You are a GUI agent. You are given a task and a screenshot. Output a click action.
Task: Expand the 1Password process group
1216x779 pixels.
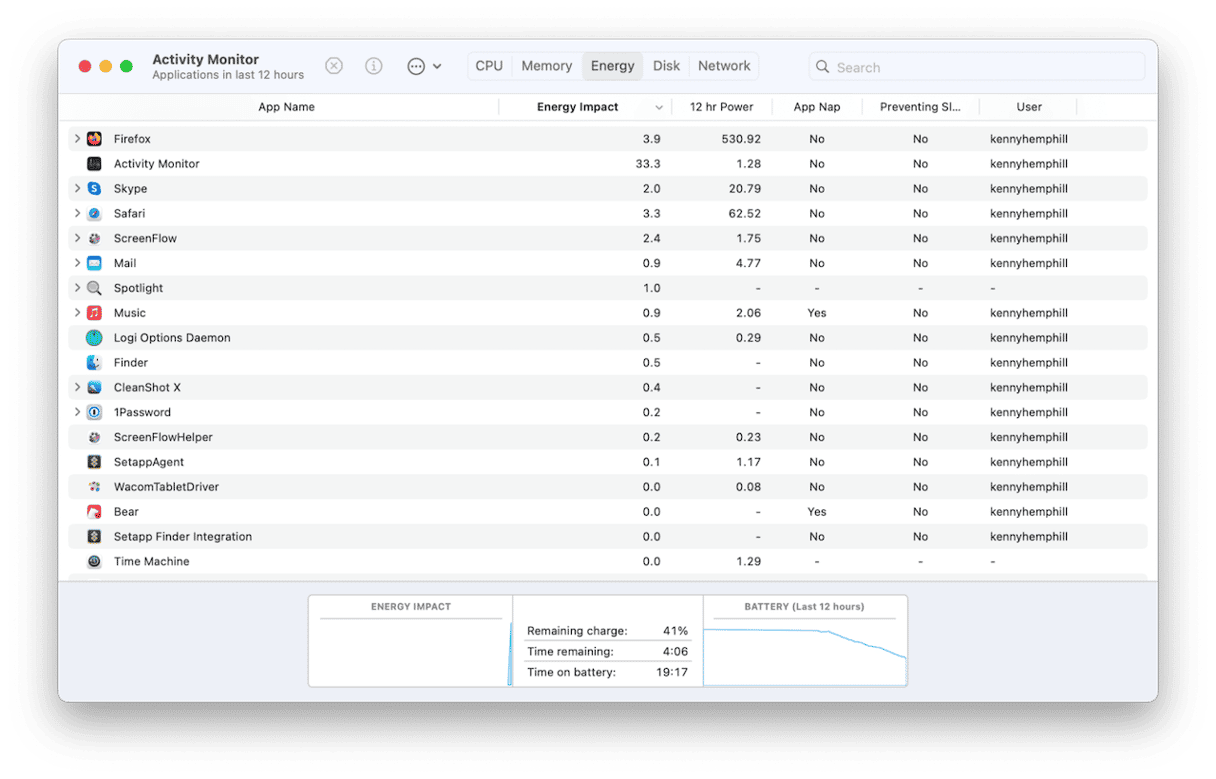(x=77, y=412)
